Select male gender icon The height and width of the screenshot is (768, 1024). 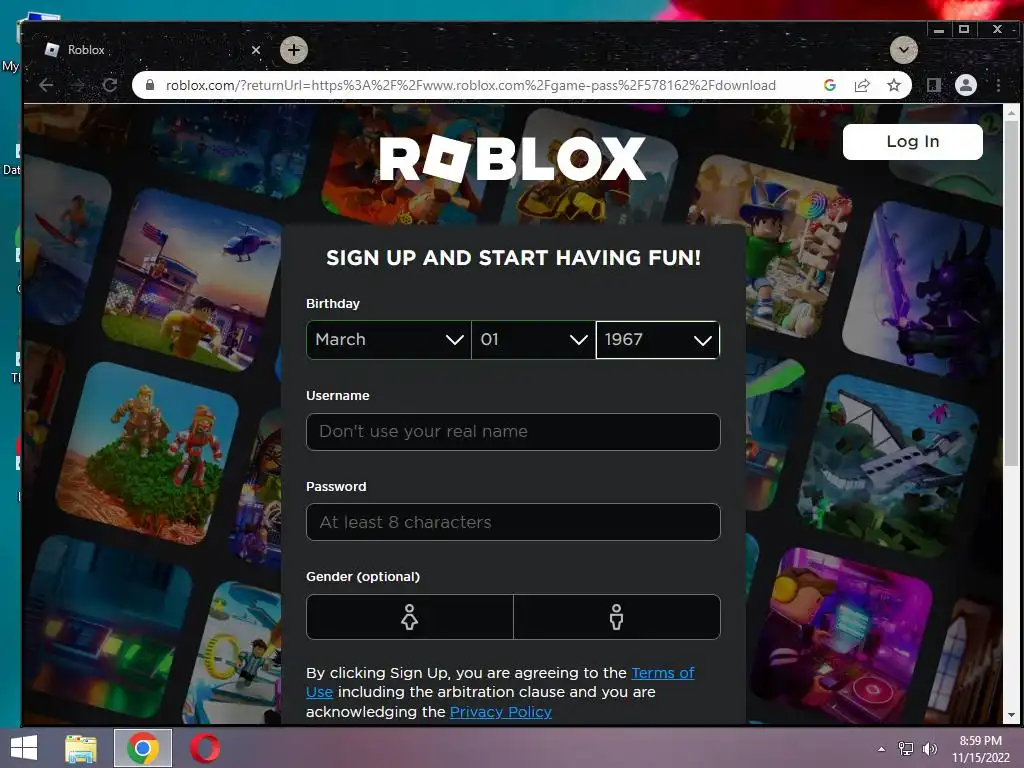(x=616, y=616)
